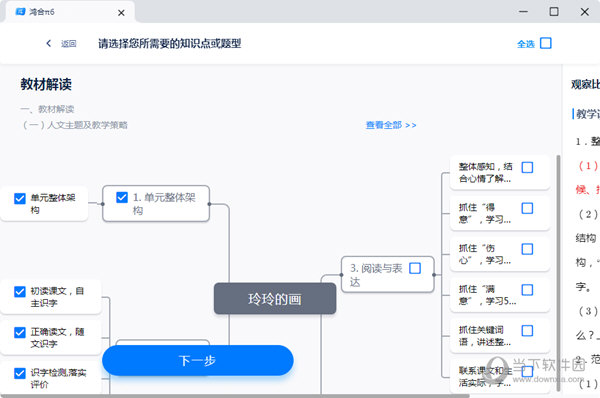Viewport: 600px width, 398px height.
Task: Click the 3. 阅读与表达 node label
Action: click(376, 275)
